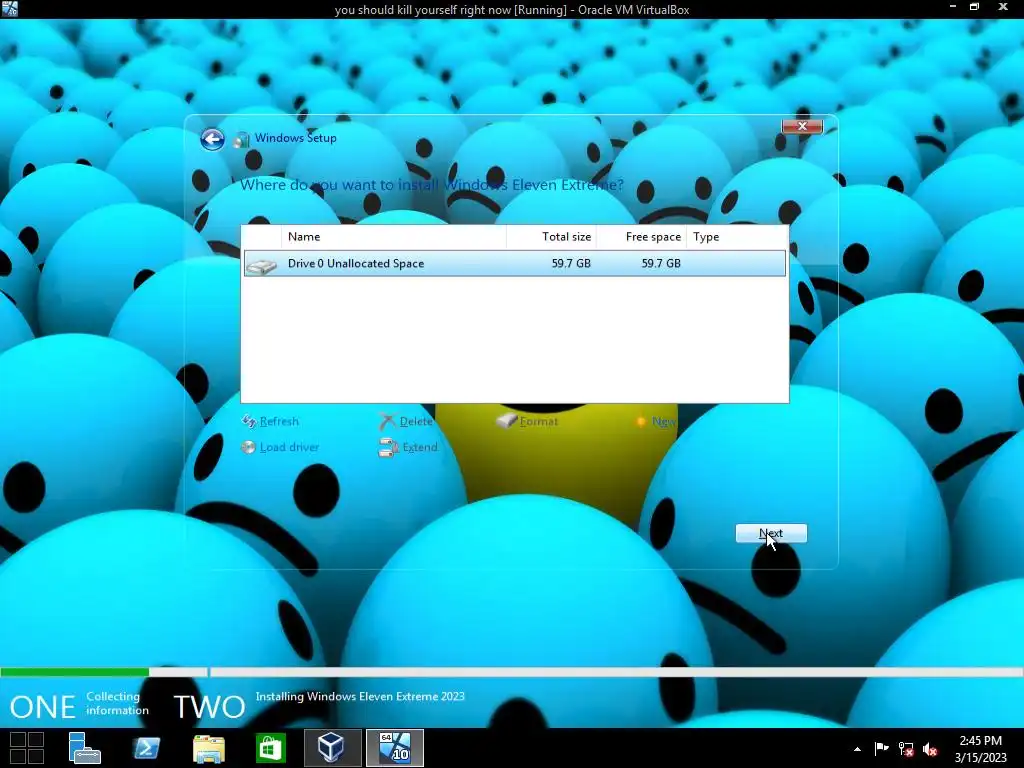Open the Windows Start button

(x=27, y=748)
